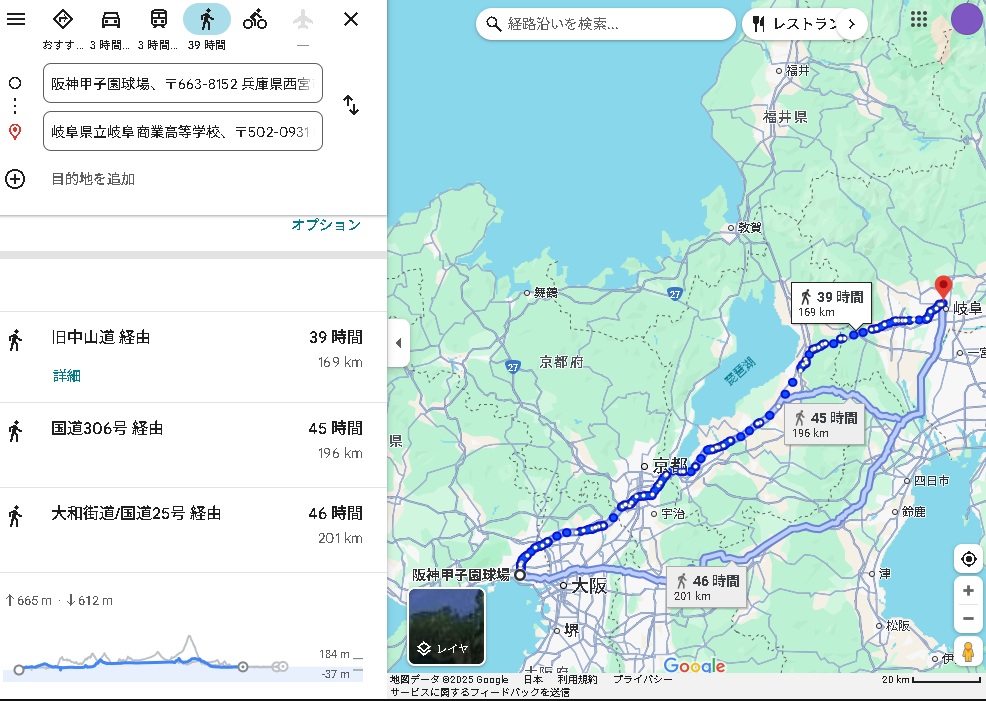Select the 大和街道/国道25号 経由 route
This screenshot has width=986, height=701.
(193, 529)
